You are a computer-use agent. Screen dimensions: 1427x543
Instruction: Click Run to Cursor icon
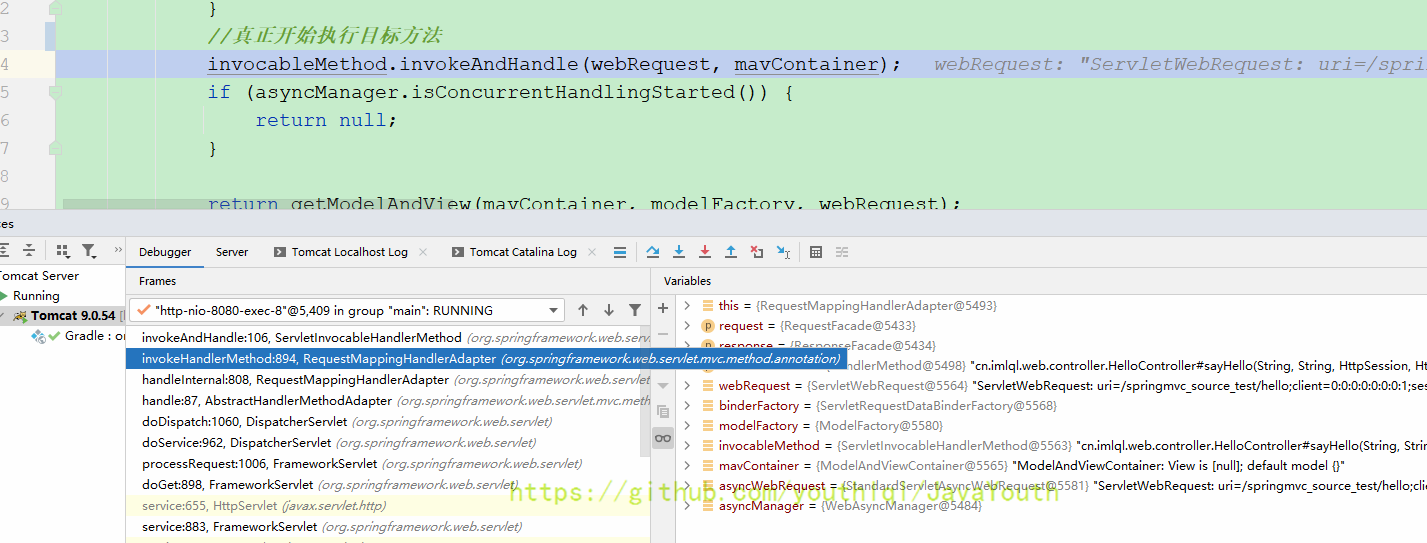[x=783, y=252]
